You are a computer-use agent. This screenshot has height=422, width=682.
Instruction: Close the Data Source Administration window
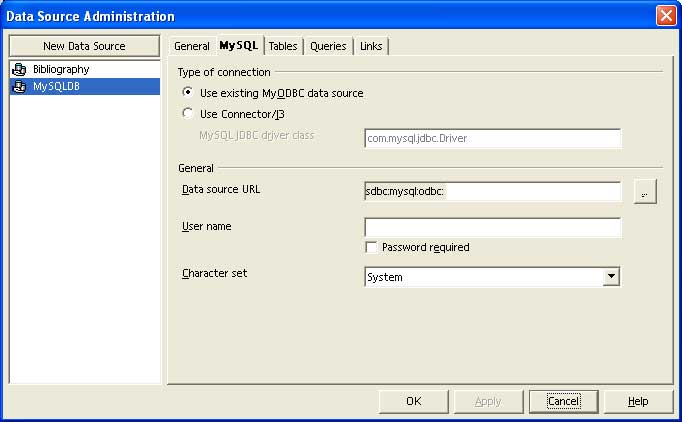click(665, 16)
